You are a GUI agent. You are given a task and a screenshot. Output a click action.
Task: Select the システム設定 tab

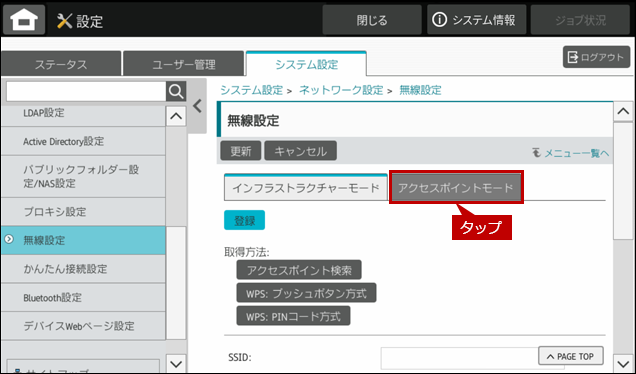[306, 64]
